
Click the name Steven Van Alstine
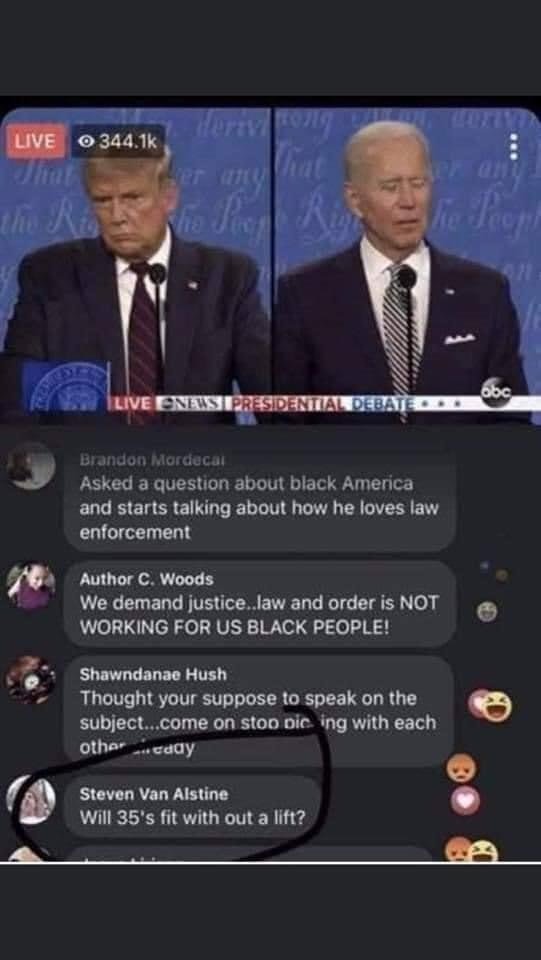[x=154, y=794]
